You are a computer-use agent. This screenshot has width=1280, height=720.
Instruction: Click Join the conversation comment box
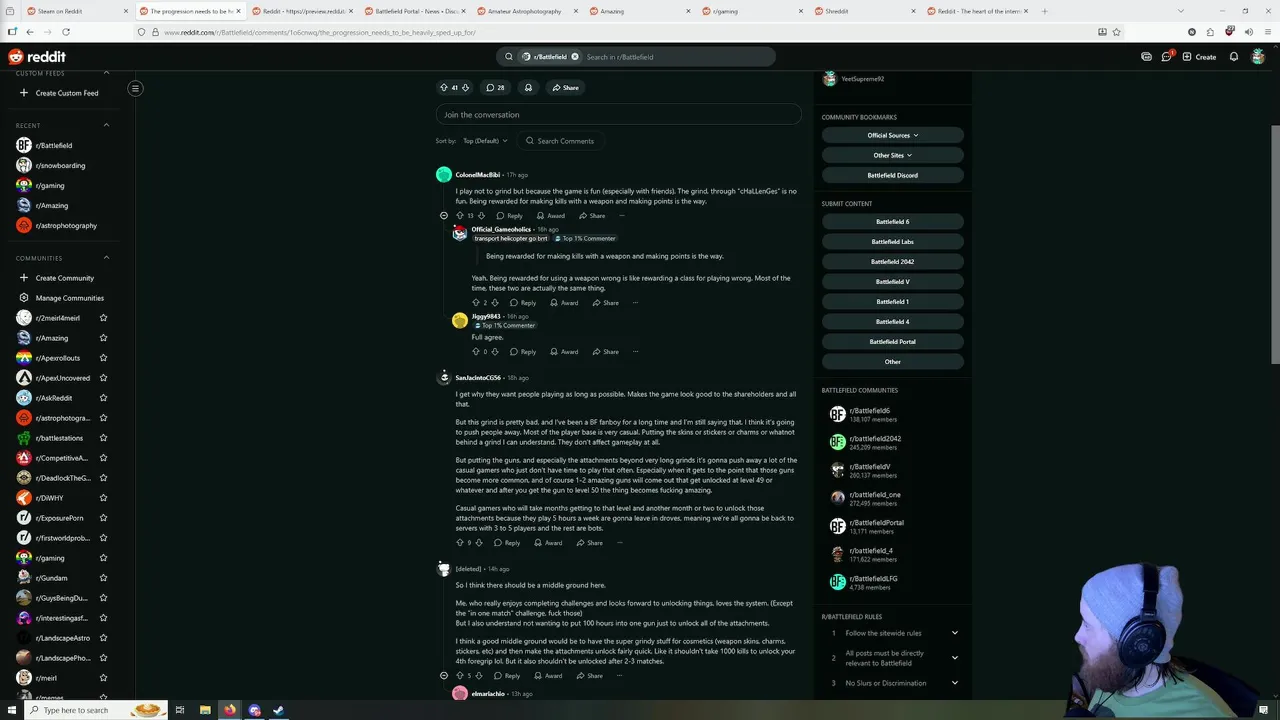[618, 115]
